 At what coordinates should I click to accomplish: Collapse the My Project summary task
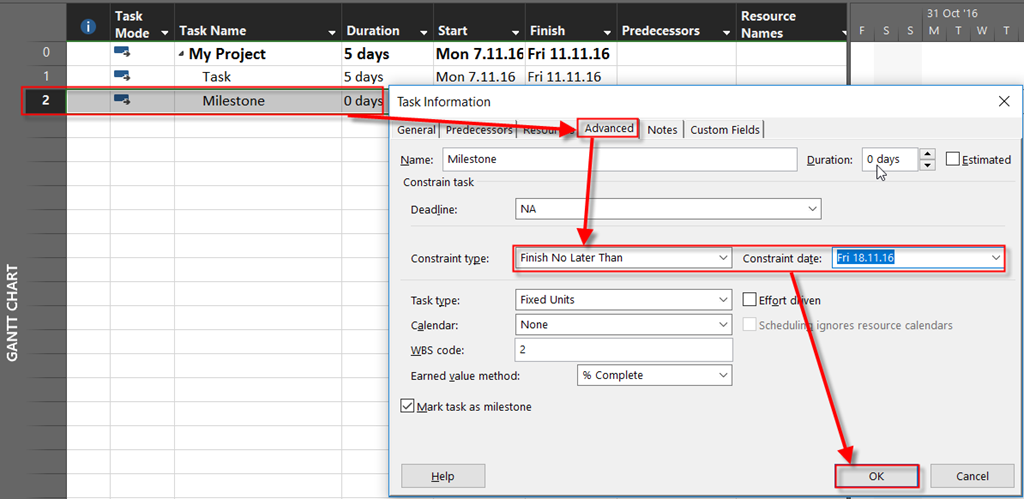point(182,54)
